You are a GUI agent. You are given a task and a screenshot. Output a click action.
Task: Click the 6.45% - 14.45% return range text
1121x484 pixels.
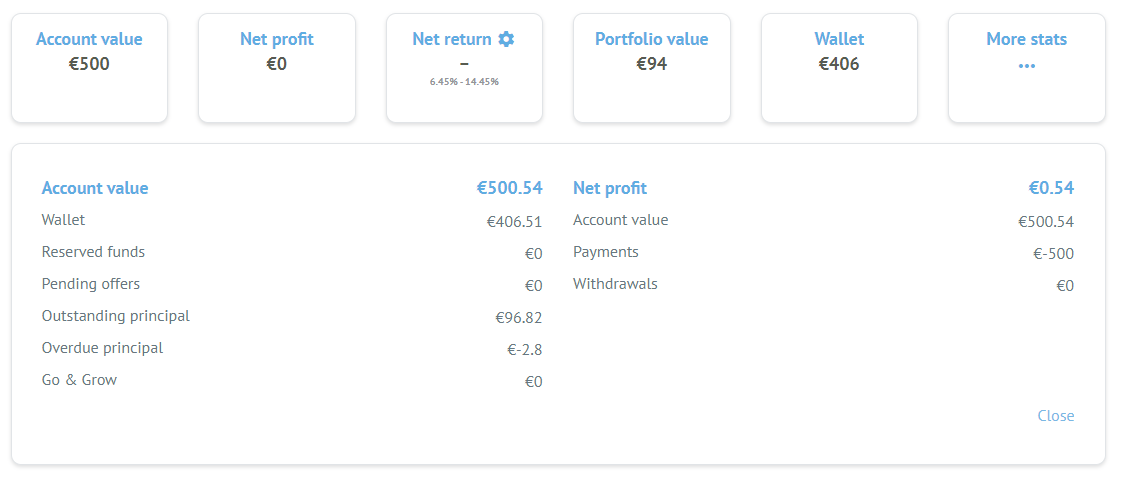tap(464, 82)
